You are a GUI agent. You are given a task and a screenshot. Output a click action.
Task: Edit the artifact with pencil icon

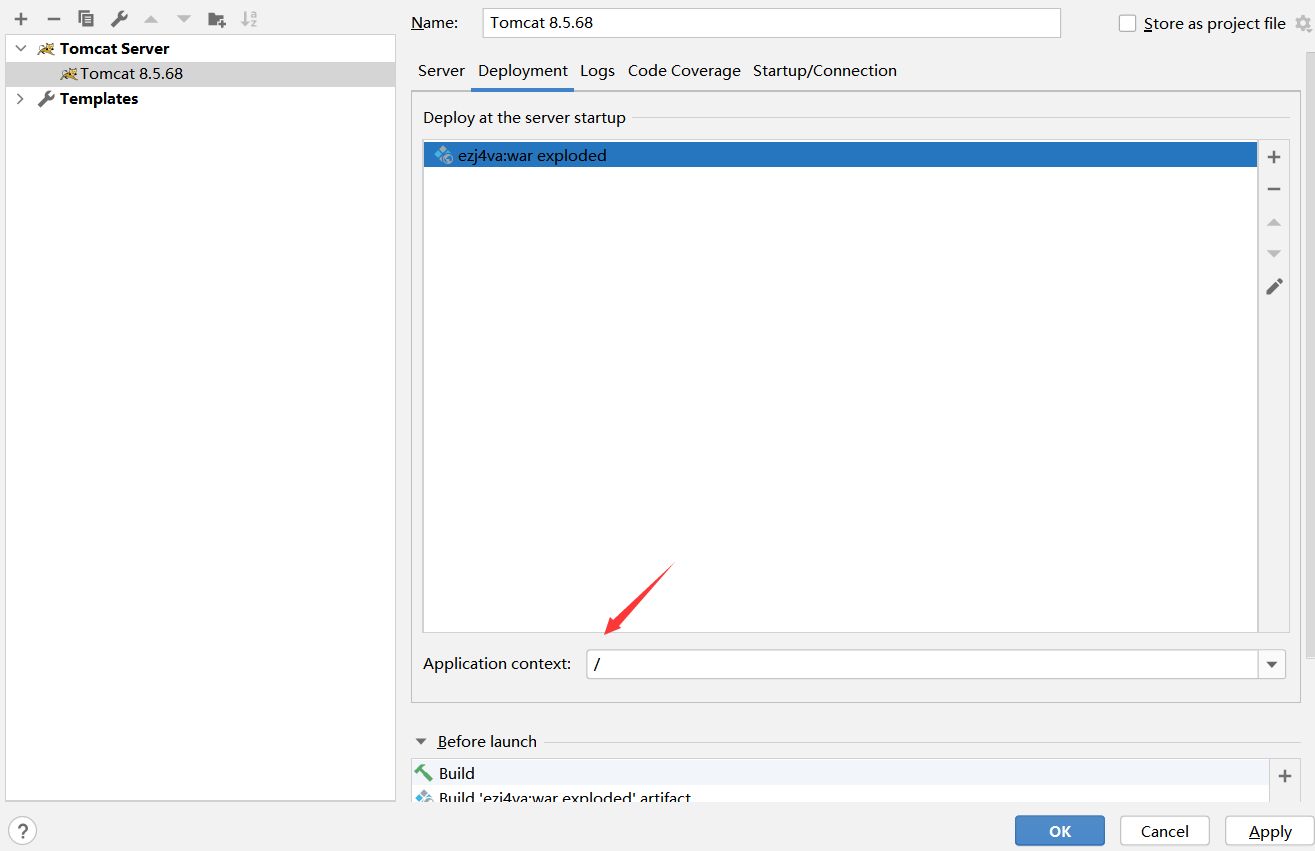1274,287
